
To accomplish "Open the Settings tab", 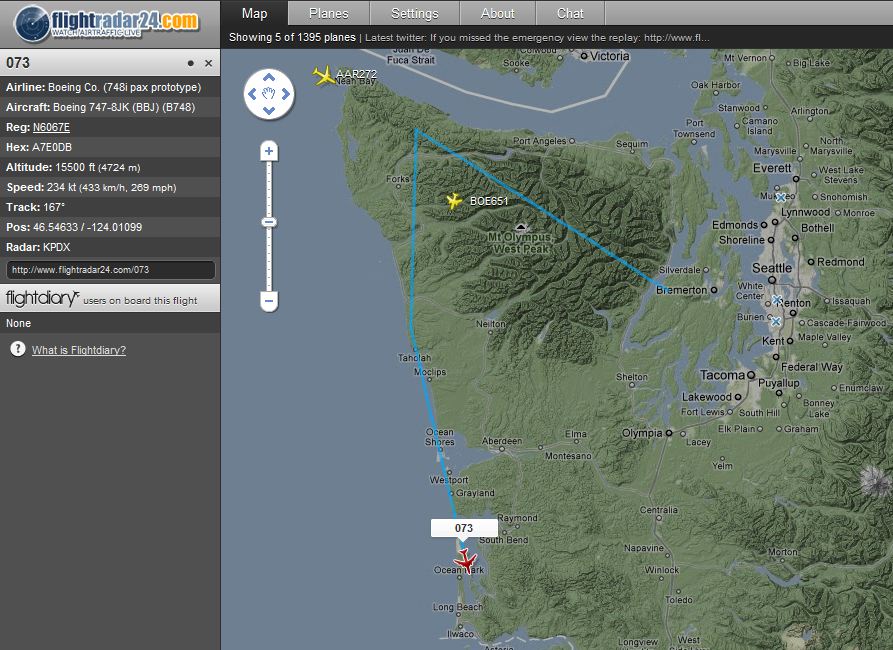I will pos(414,13).
